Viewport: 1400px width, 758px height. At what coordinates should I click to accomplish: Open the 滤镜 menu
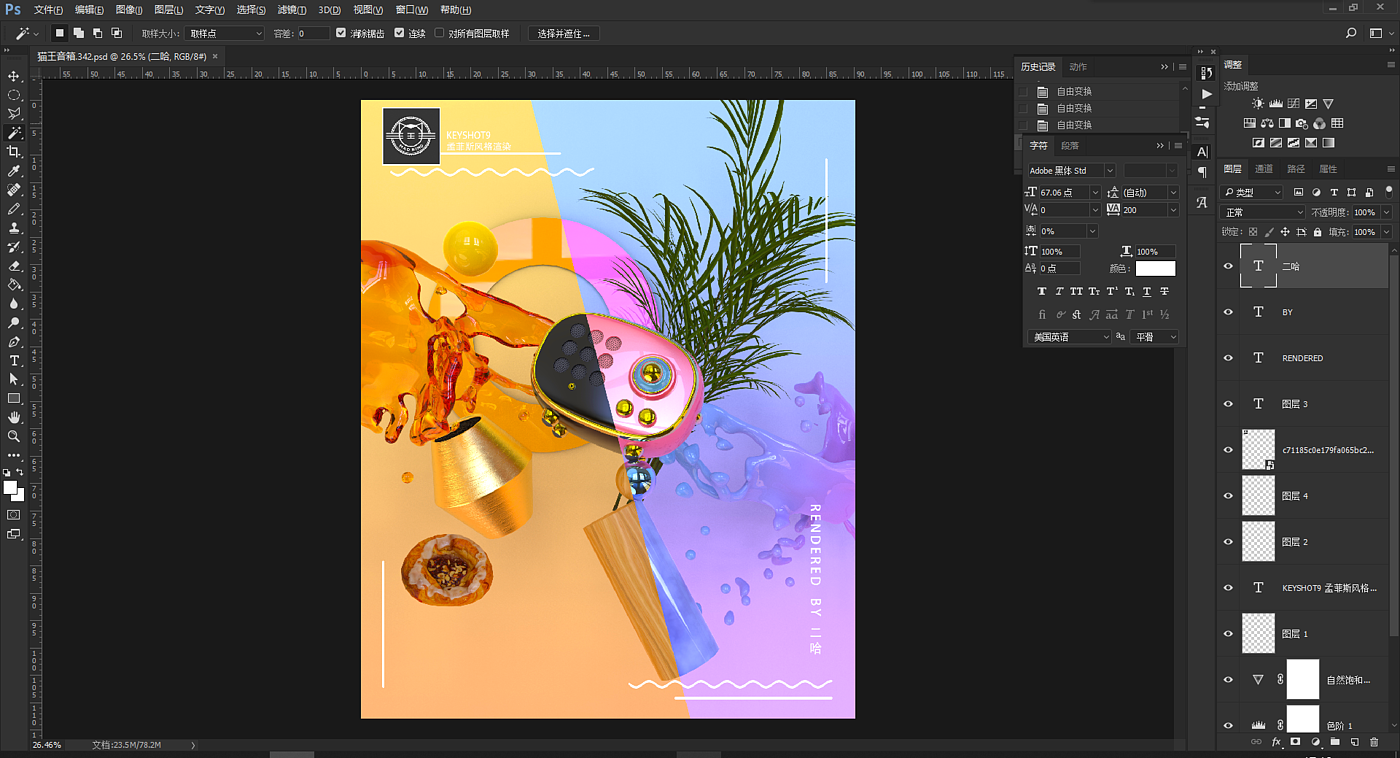tap(291, 10)
